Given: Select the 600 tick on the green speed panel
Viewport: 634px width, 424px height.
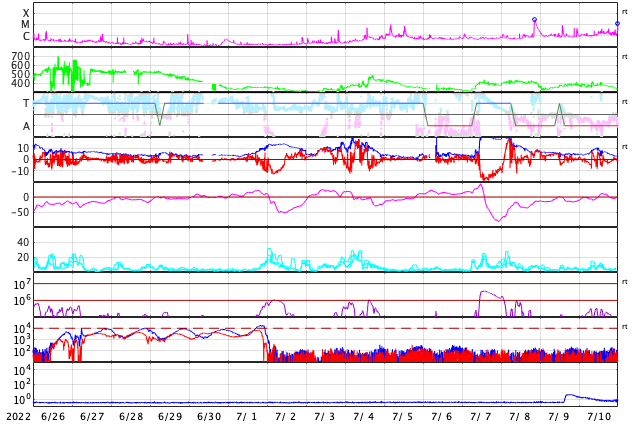Looking at the screenshot, I should click(x=21, y=65).
